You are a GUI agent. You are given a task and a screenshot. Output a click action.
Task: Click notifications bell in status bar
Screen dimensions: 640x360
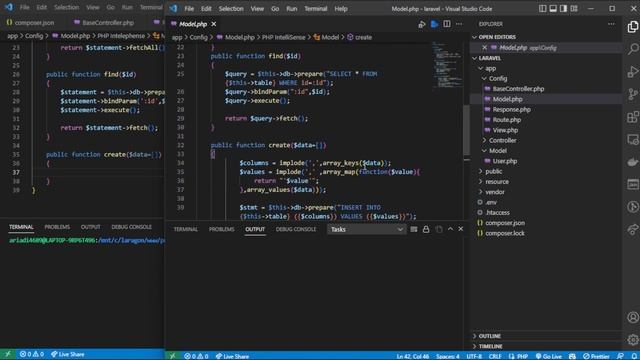(634, 356)
